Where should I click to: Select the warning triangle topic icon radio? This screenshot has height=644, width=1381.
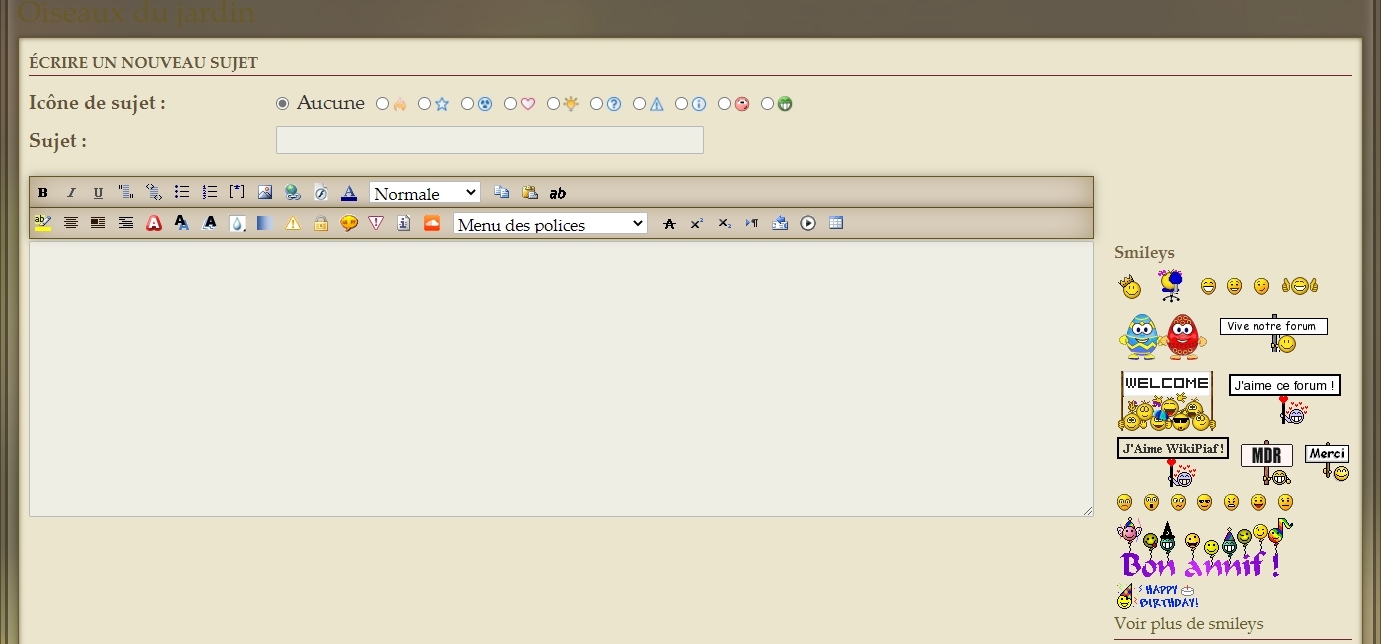[x=640, y=103]
